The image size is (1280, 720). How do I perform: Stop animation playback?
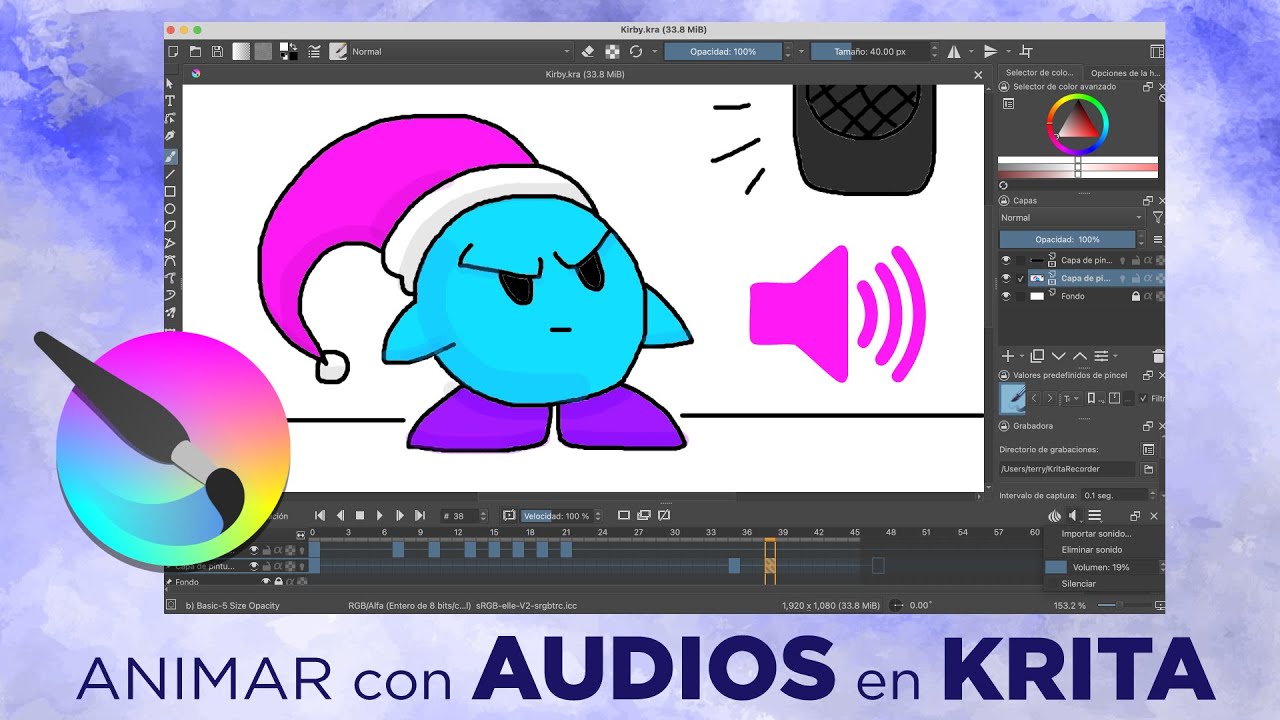[360, 515]
